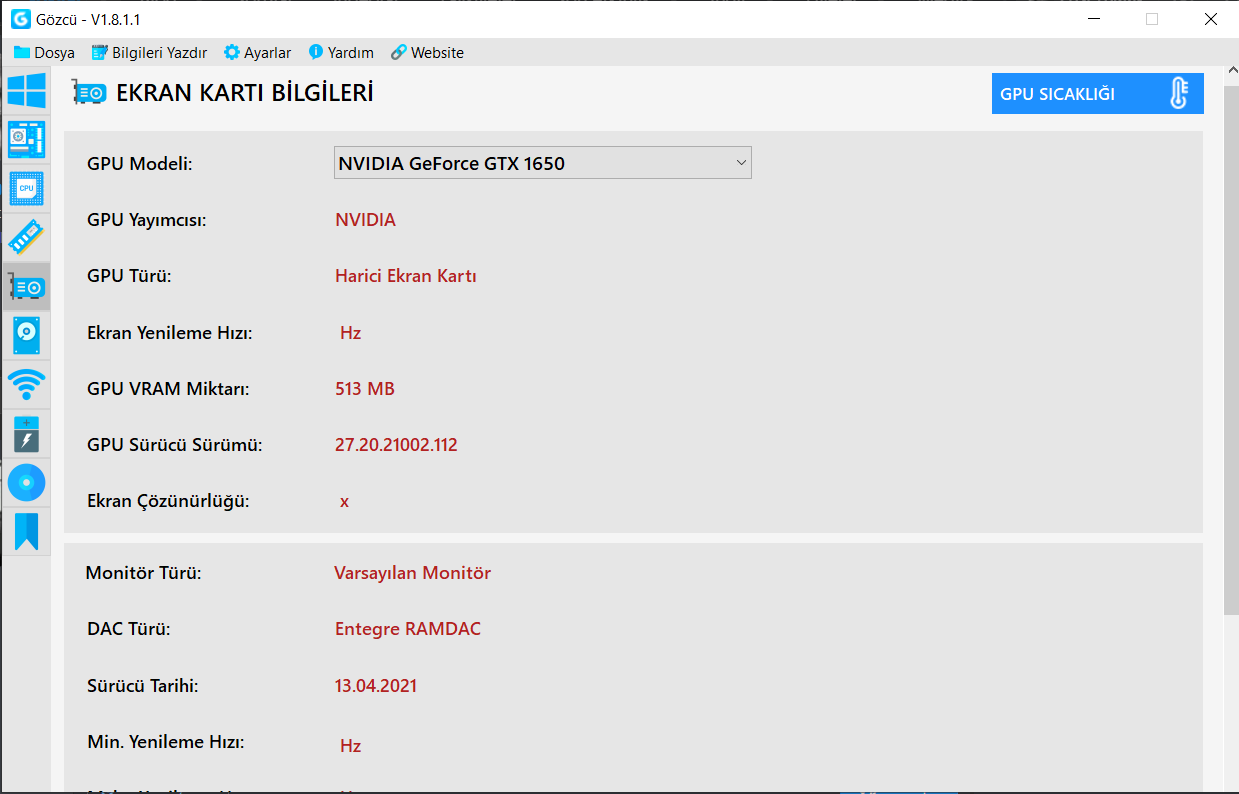Open the Ayarlar menu
This screenshot has width=1239, height=794.
[258, 52]
